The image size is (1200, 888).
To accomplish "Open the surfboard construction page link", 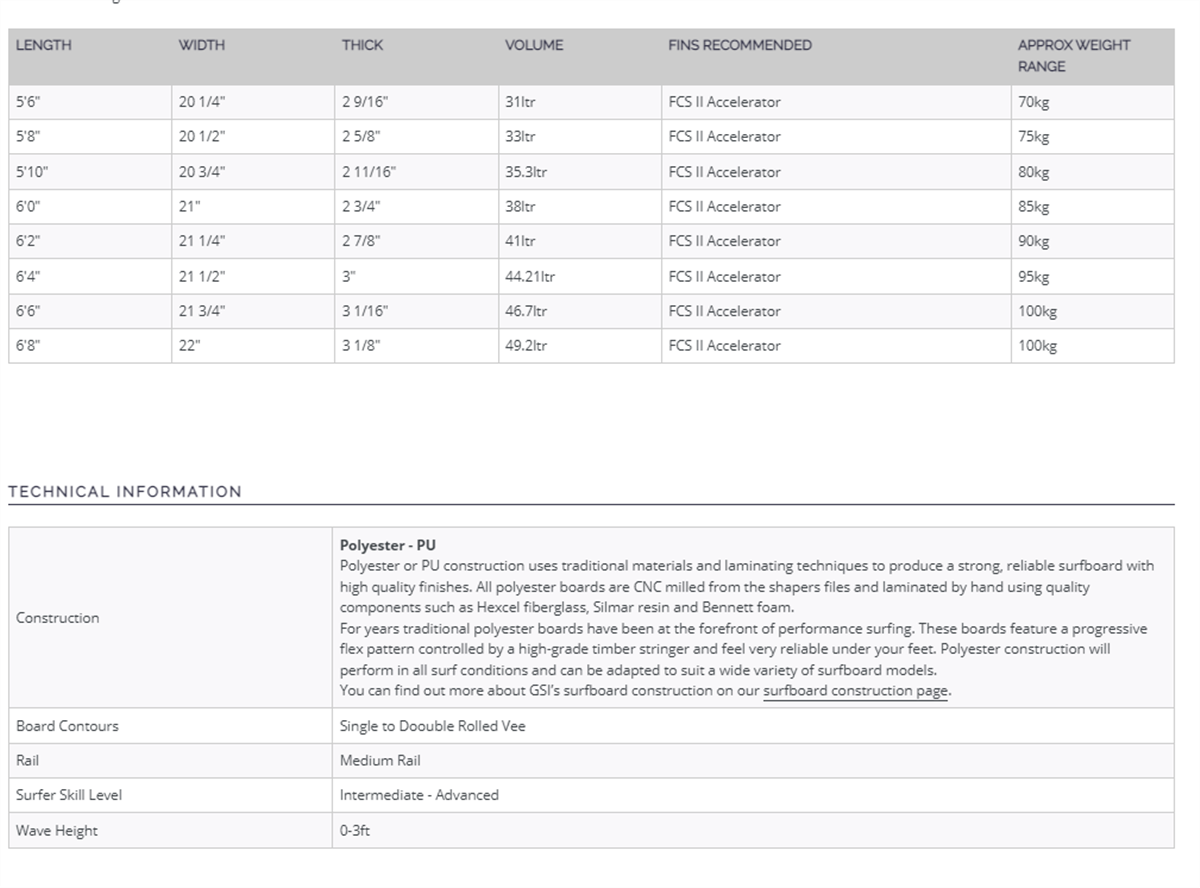I will [x=855, y=691].
